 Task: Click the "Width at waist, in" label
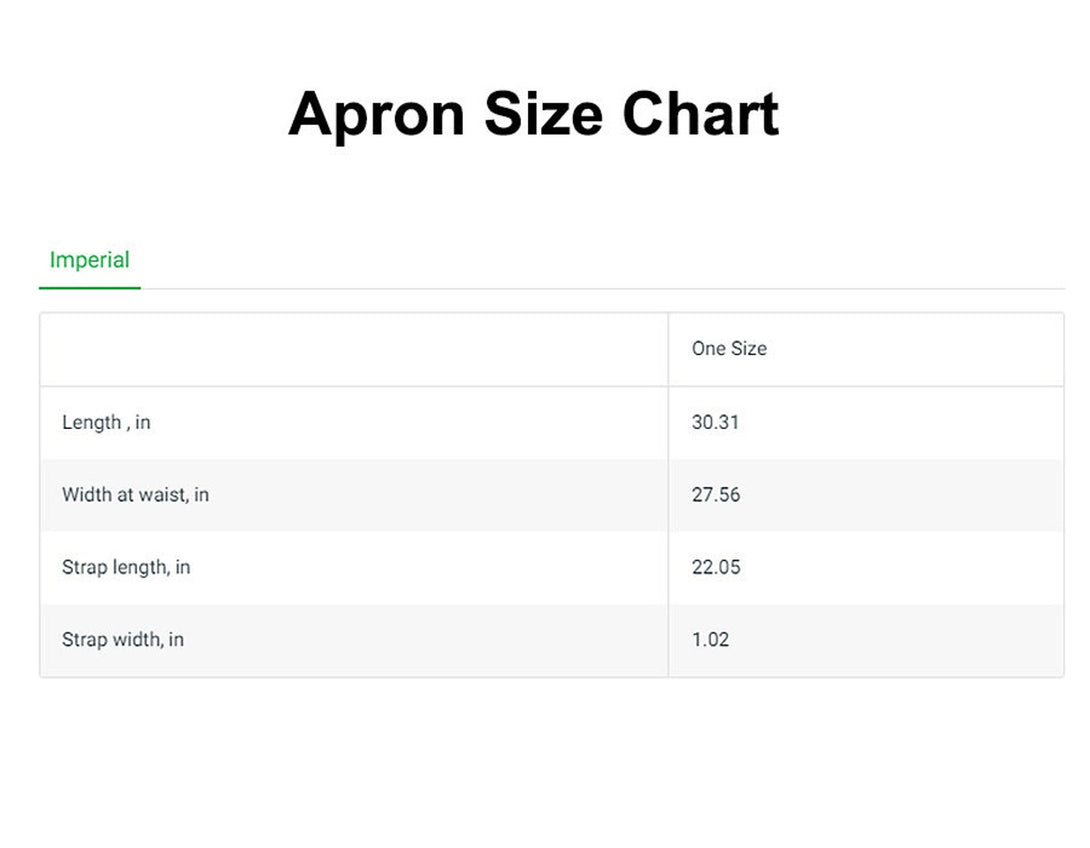tap(135, 494)
